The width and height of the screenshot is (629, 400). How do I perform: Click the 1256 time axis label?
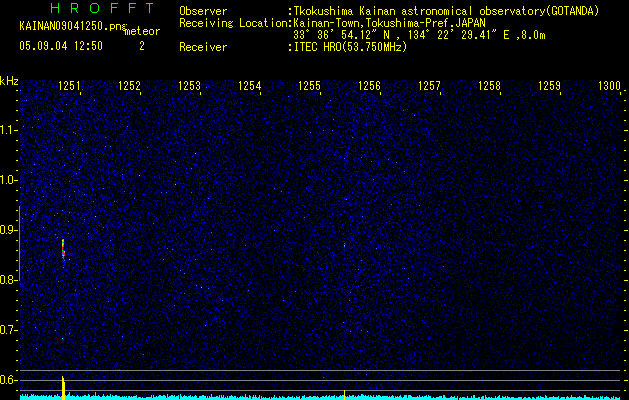[x=369, y=86]
